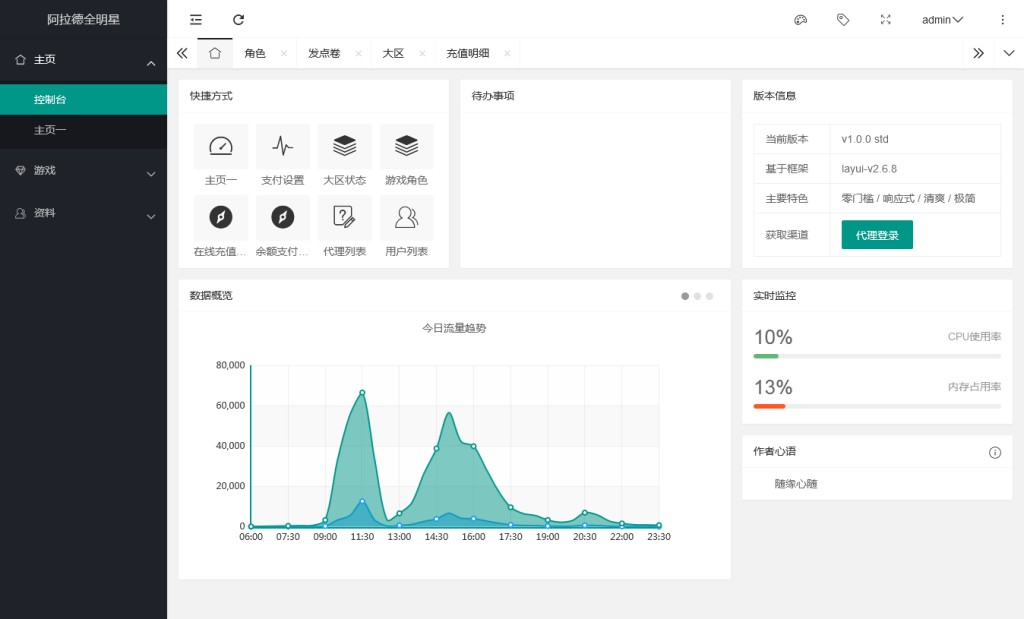Open 在线充值 via the compass icon
This screenshot has height=619, width=1024.
coord(220,217)
